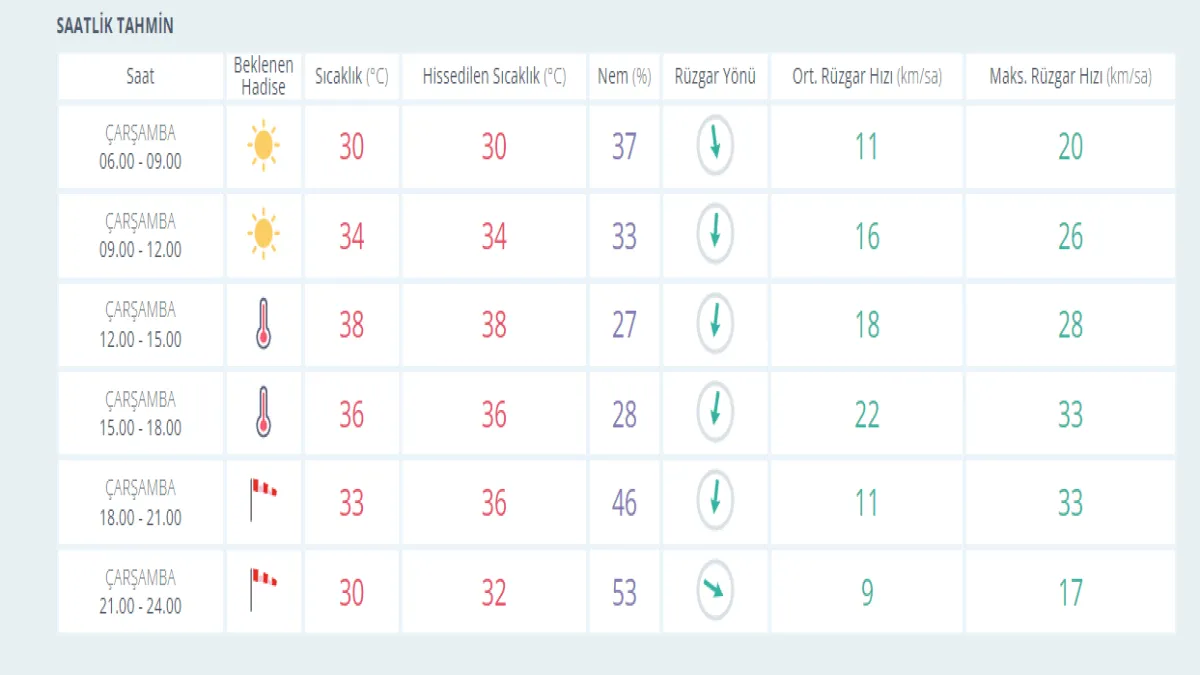Select the ÇARŞAMBA 15.00 - 18.00 time cell
Viewport: 1200px width, 675px height.
pyautogui.click(x=141, y=414)
